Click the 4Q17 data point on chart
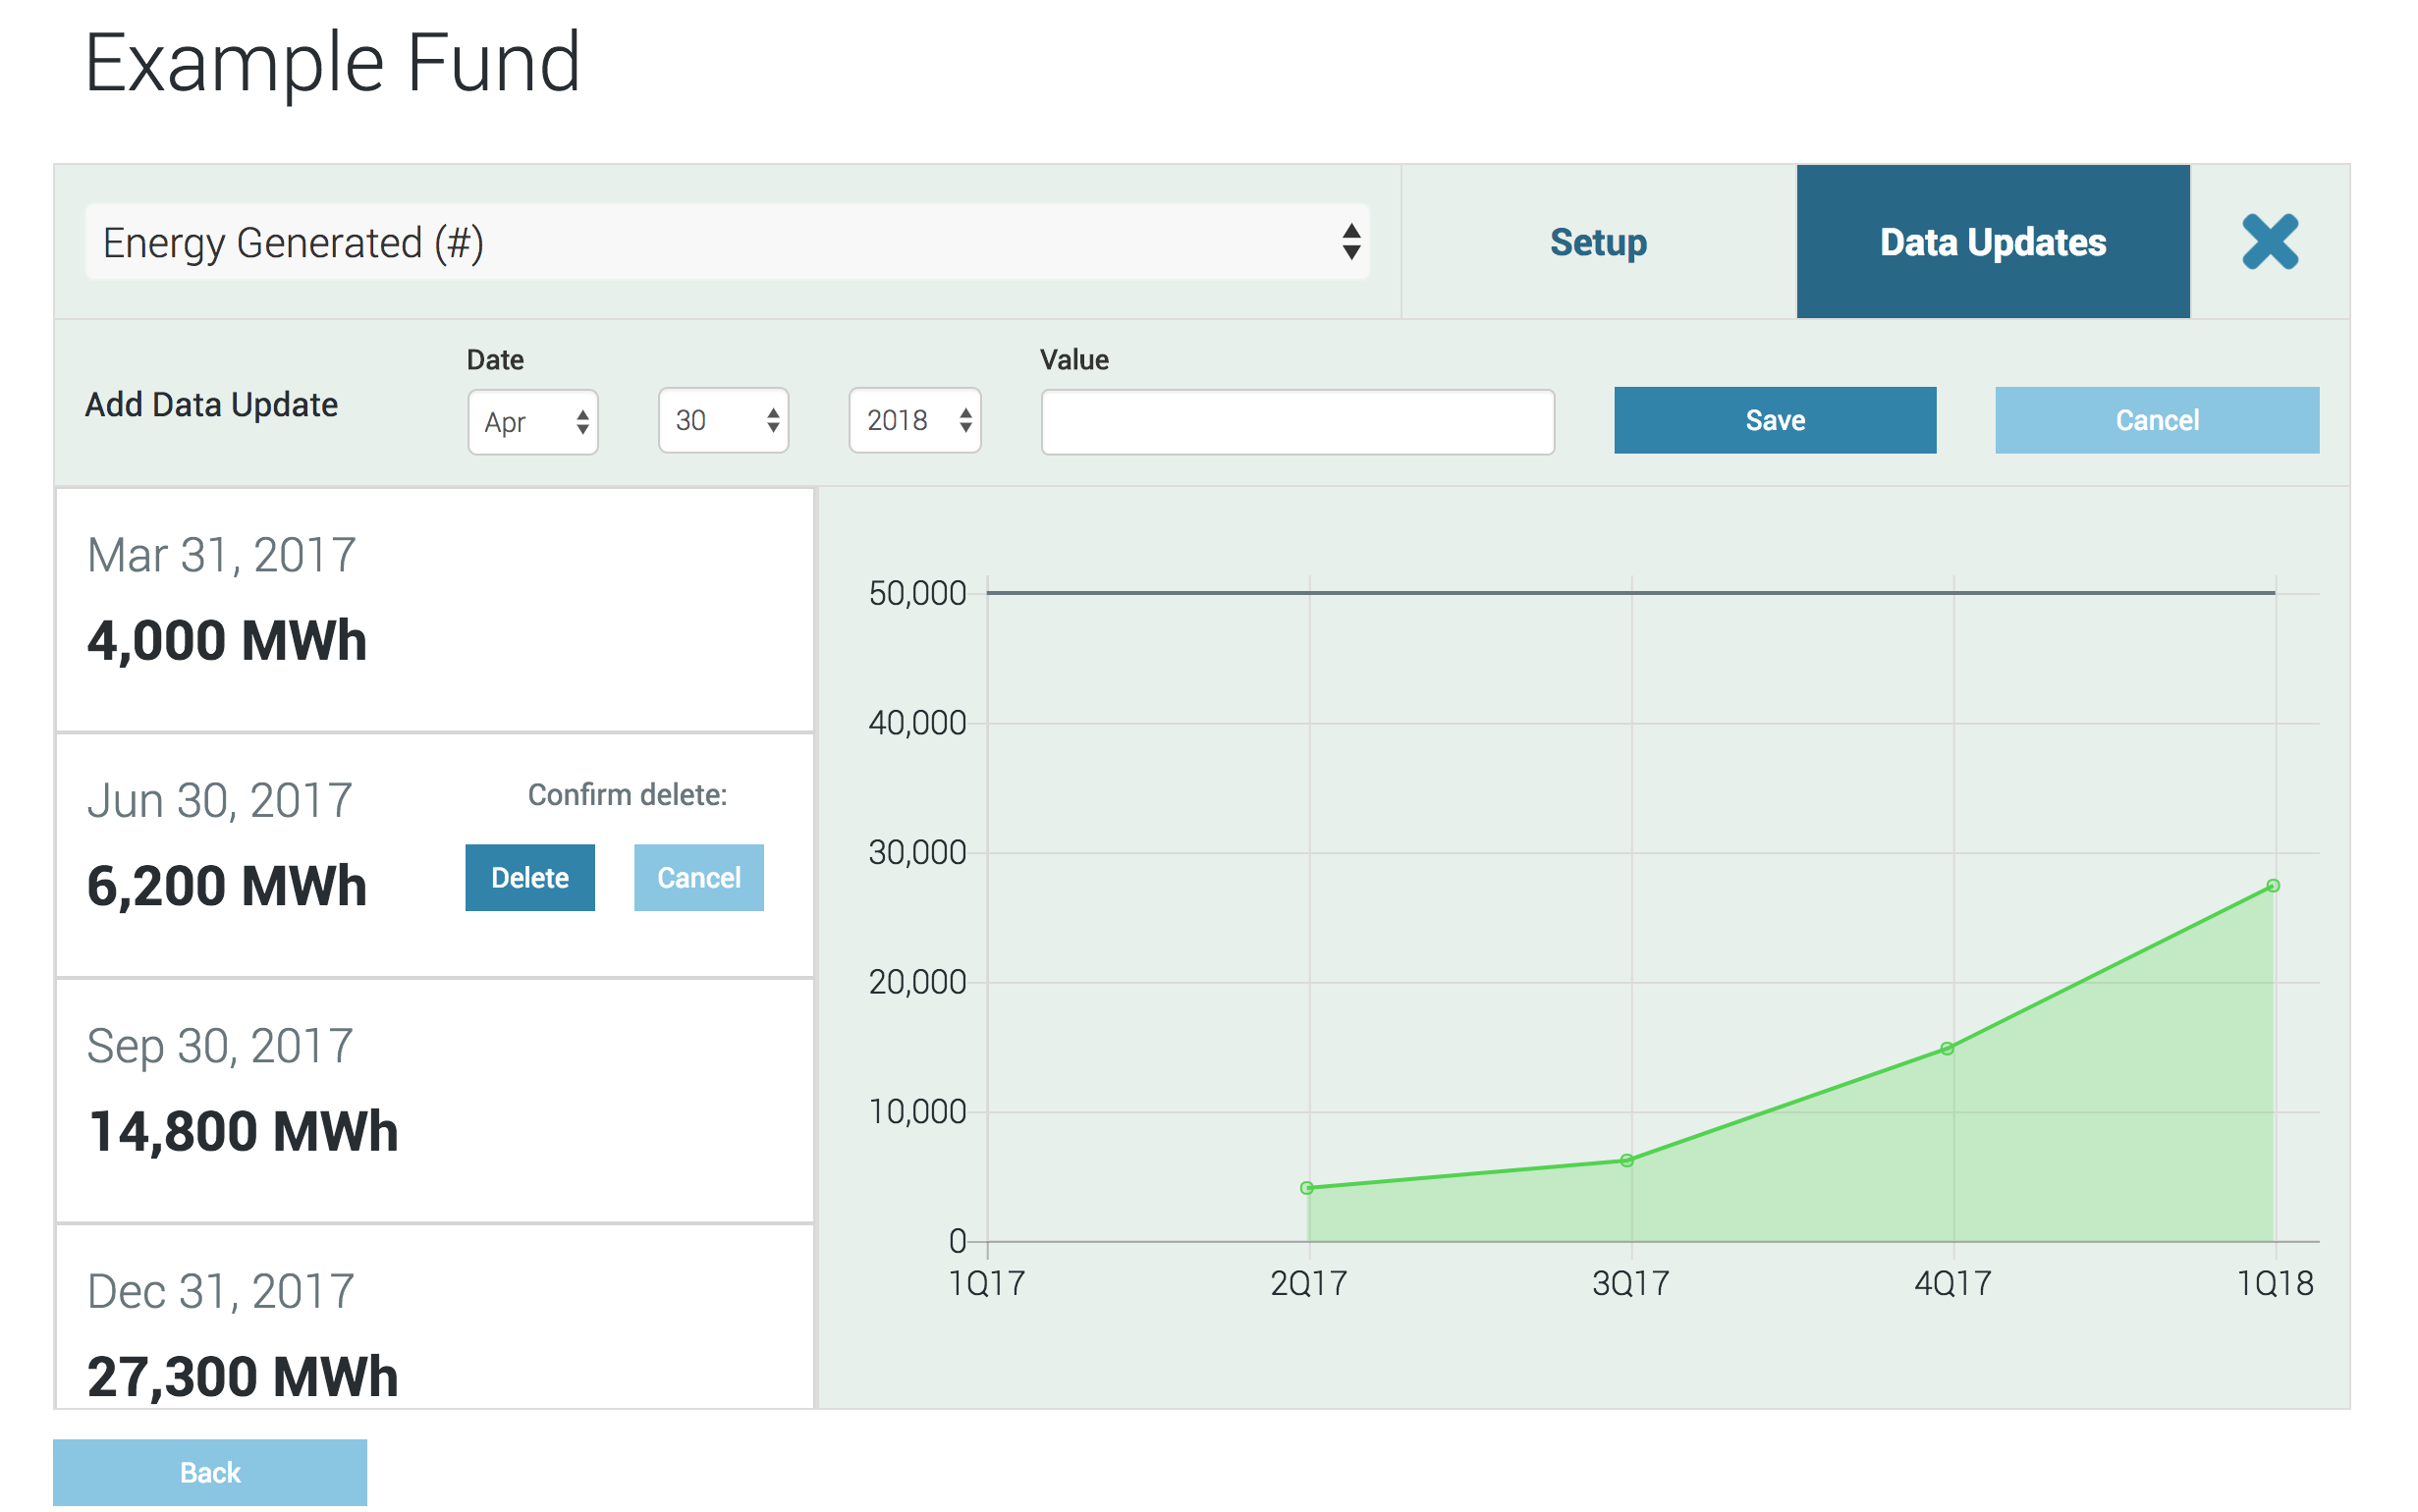This screenshot has height=1512, width=2418. (1946, 1049)
